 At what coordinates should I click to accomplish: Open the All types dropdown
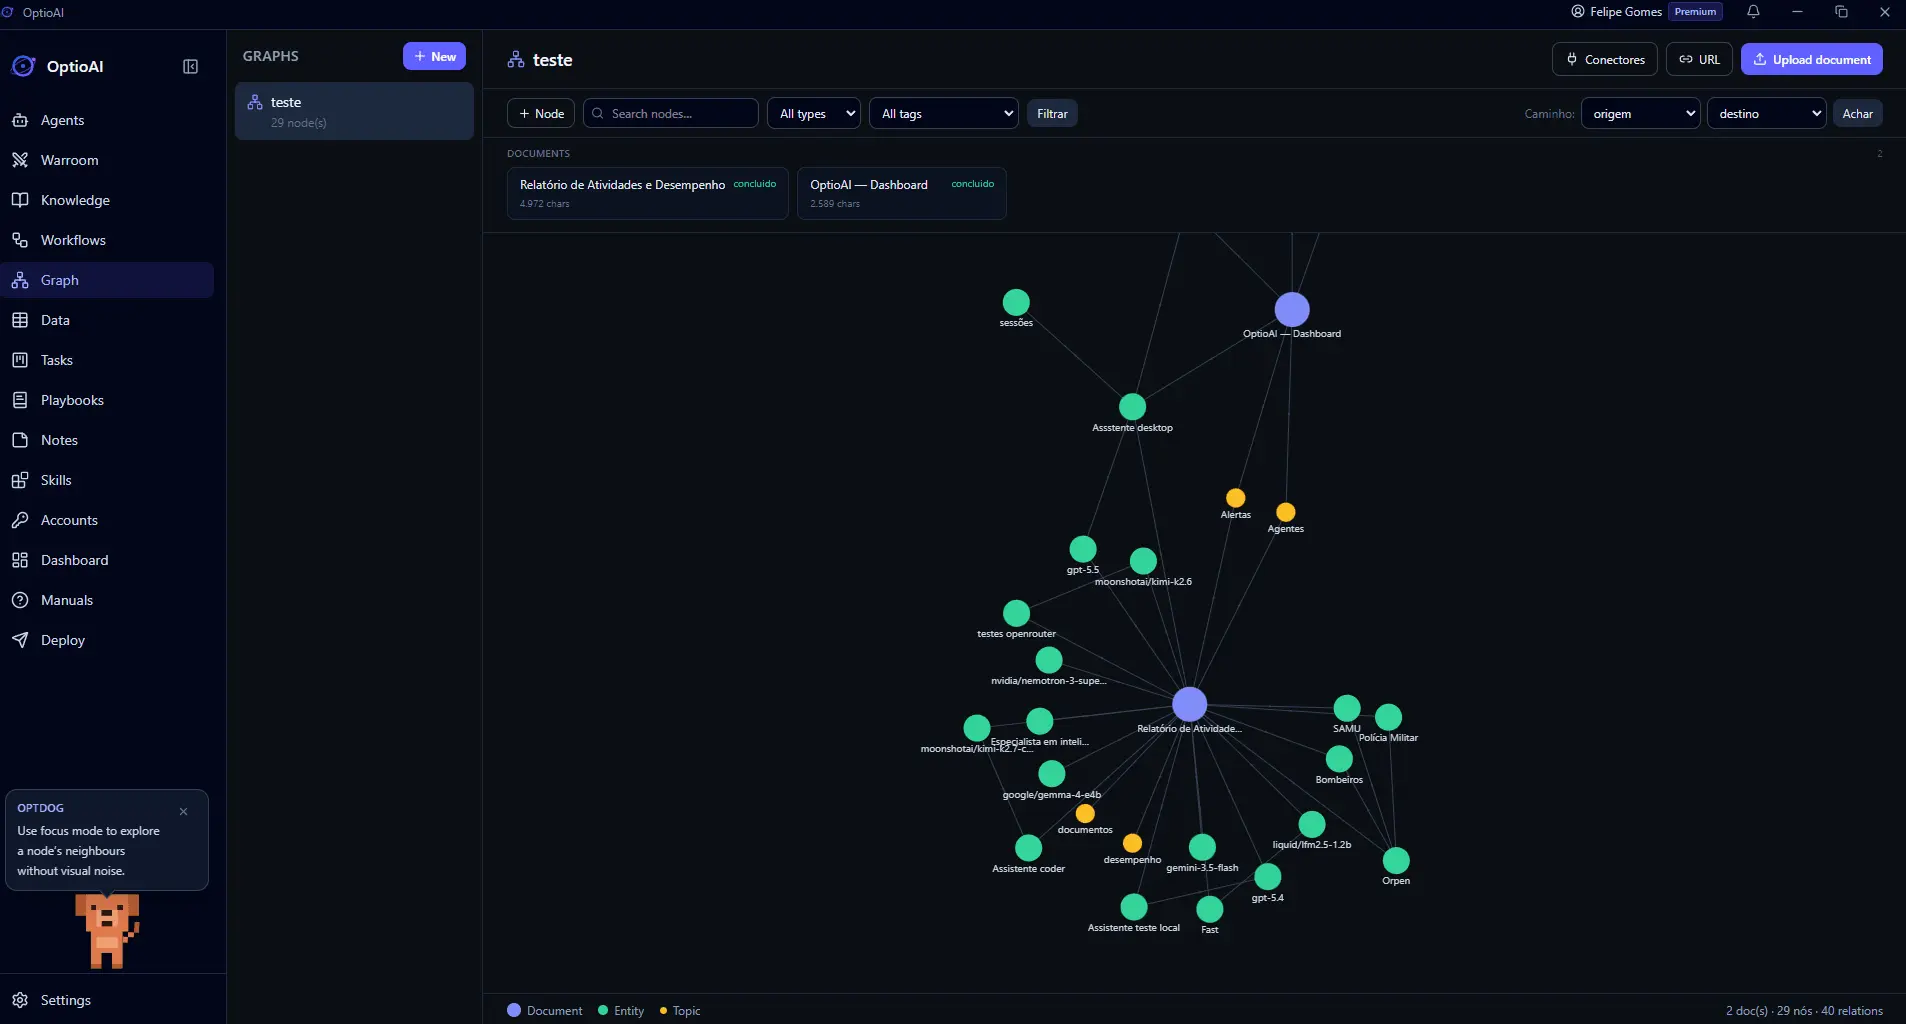pos(814,113)
